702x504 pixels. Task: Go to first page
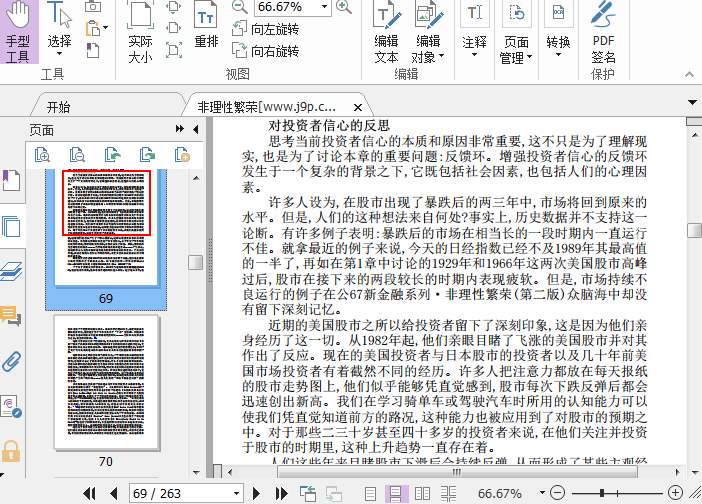[x=89, y=493]
